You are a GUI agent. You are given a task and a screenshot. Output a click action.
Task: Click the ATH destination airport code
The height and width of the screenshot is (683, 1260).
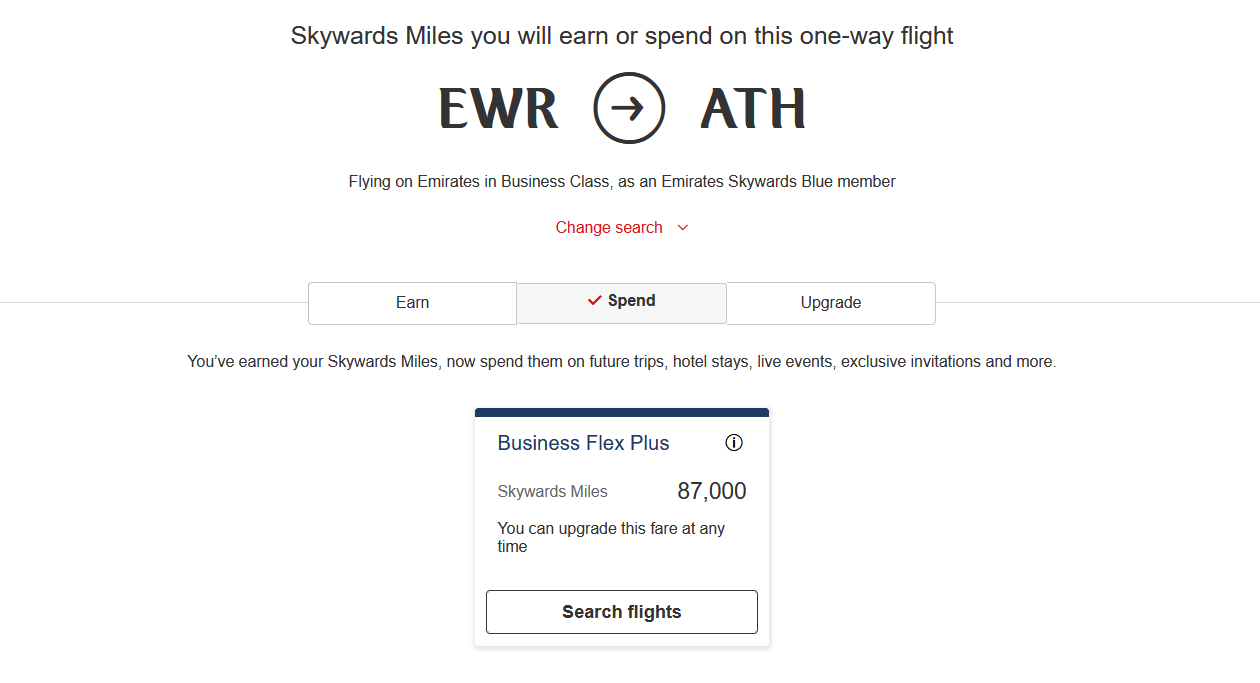[753, 109]
